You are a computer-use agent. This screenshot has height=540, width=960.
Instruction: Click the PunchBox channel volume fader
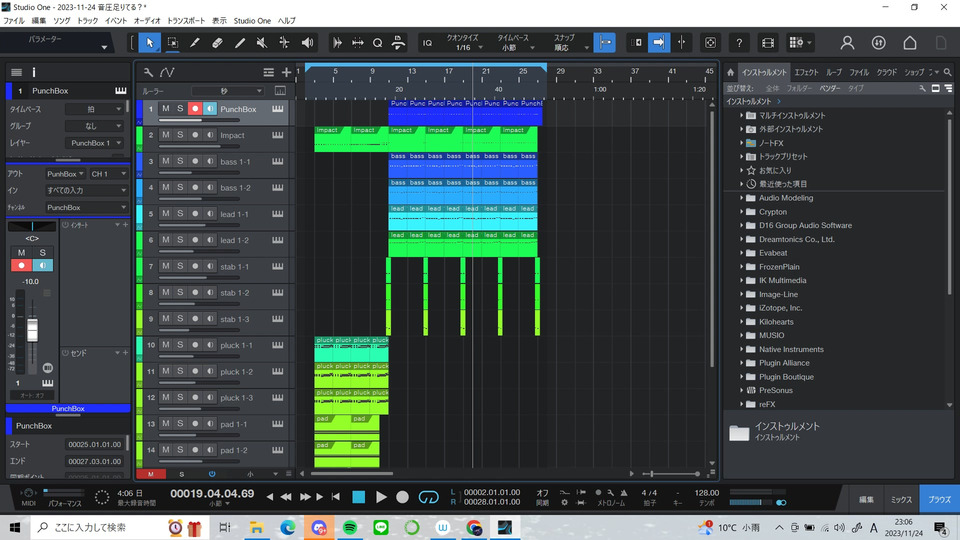[31, 331]
